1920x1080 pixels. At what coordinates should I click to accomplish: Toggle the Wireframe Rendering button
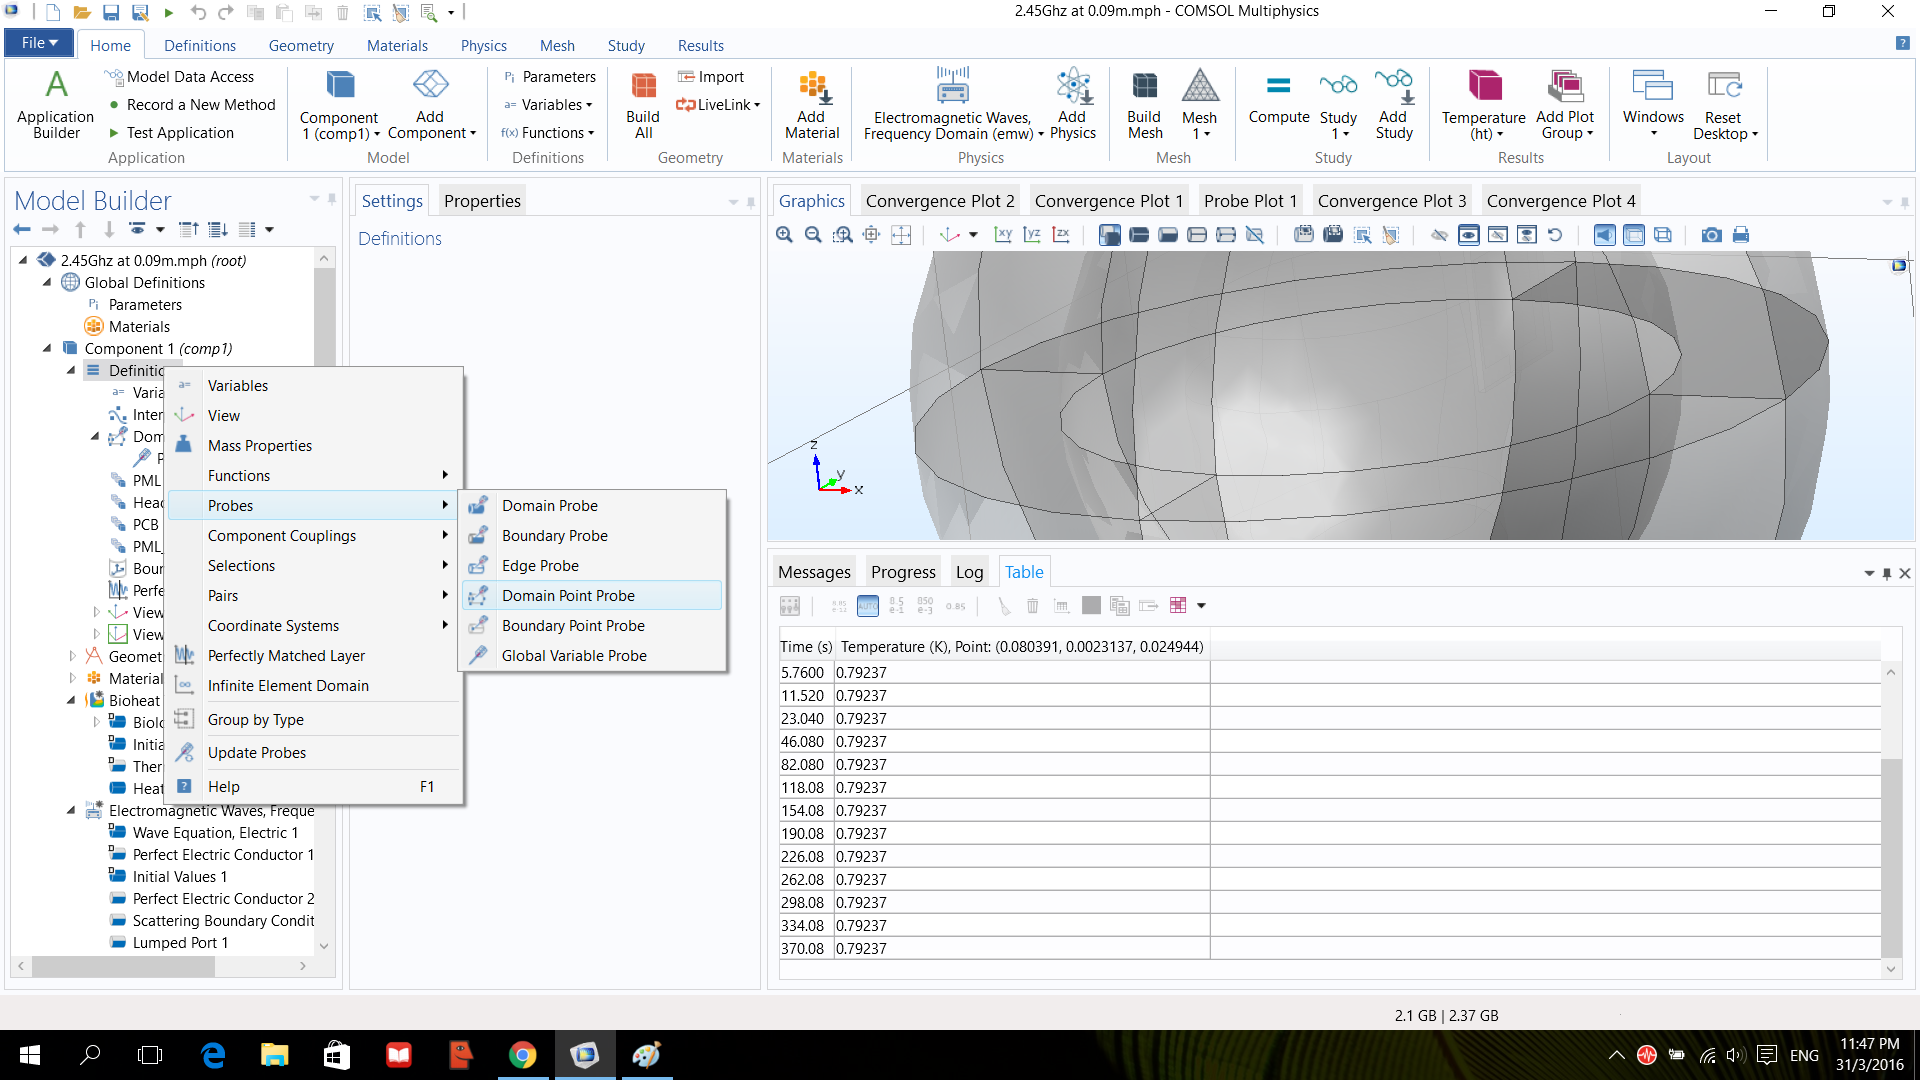coord(1662,235)
